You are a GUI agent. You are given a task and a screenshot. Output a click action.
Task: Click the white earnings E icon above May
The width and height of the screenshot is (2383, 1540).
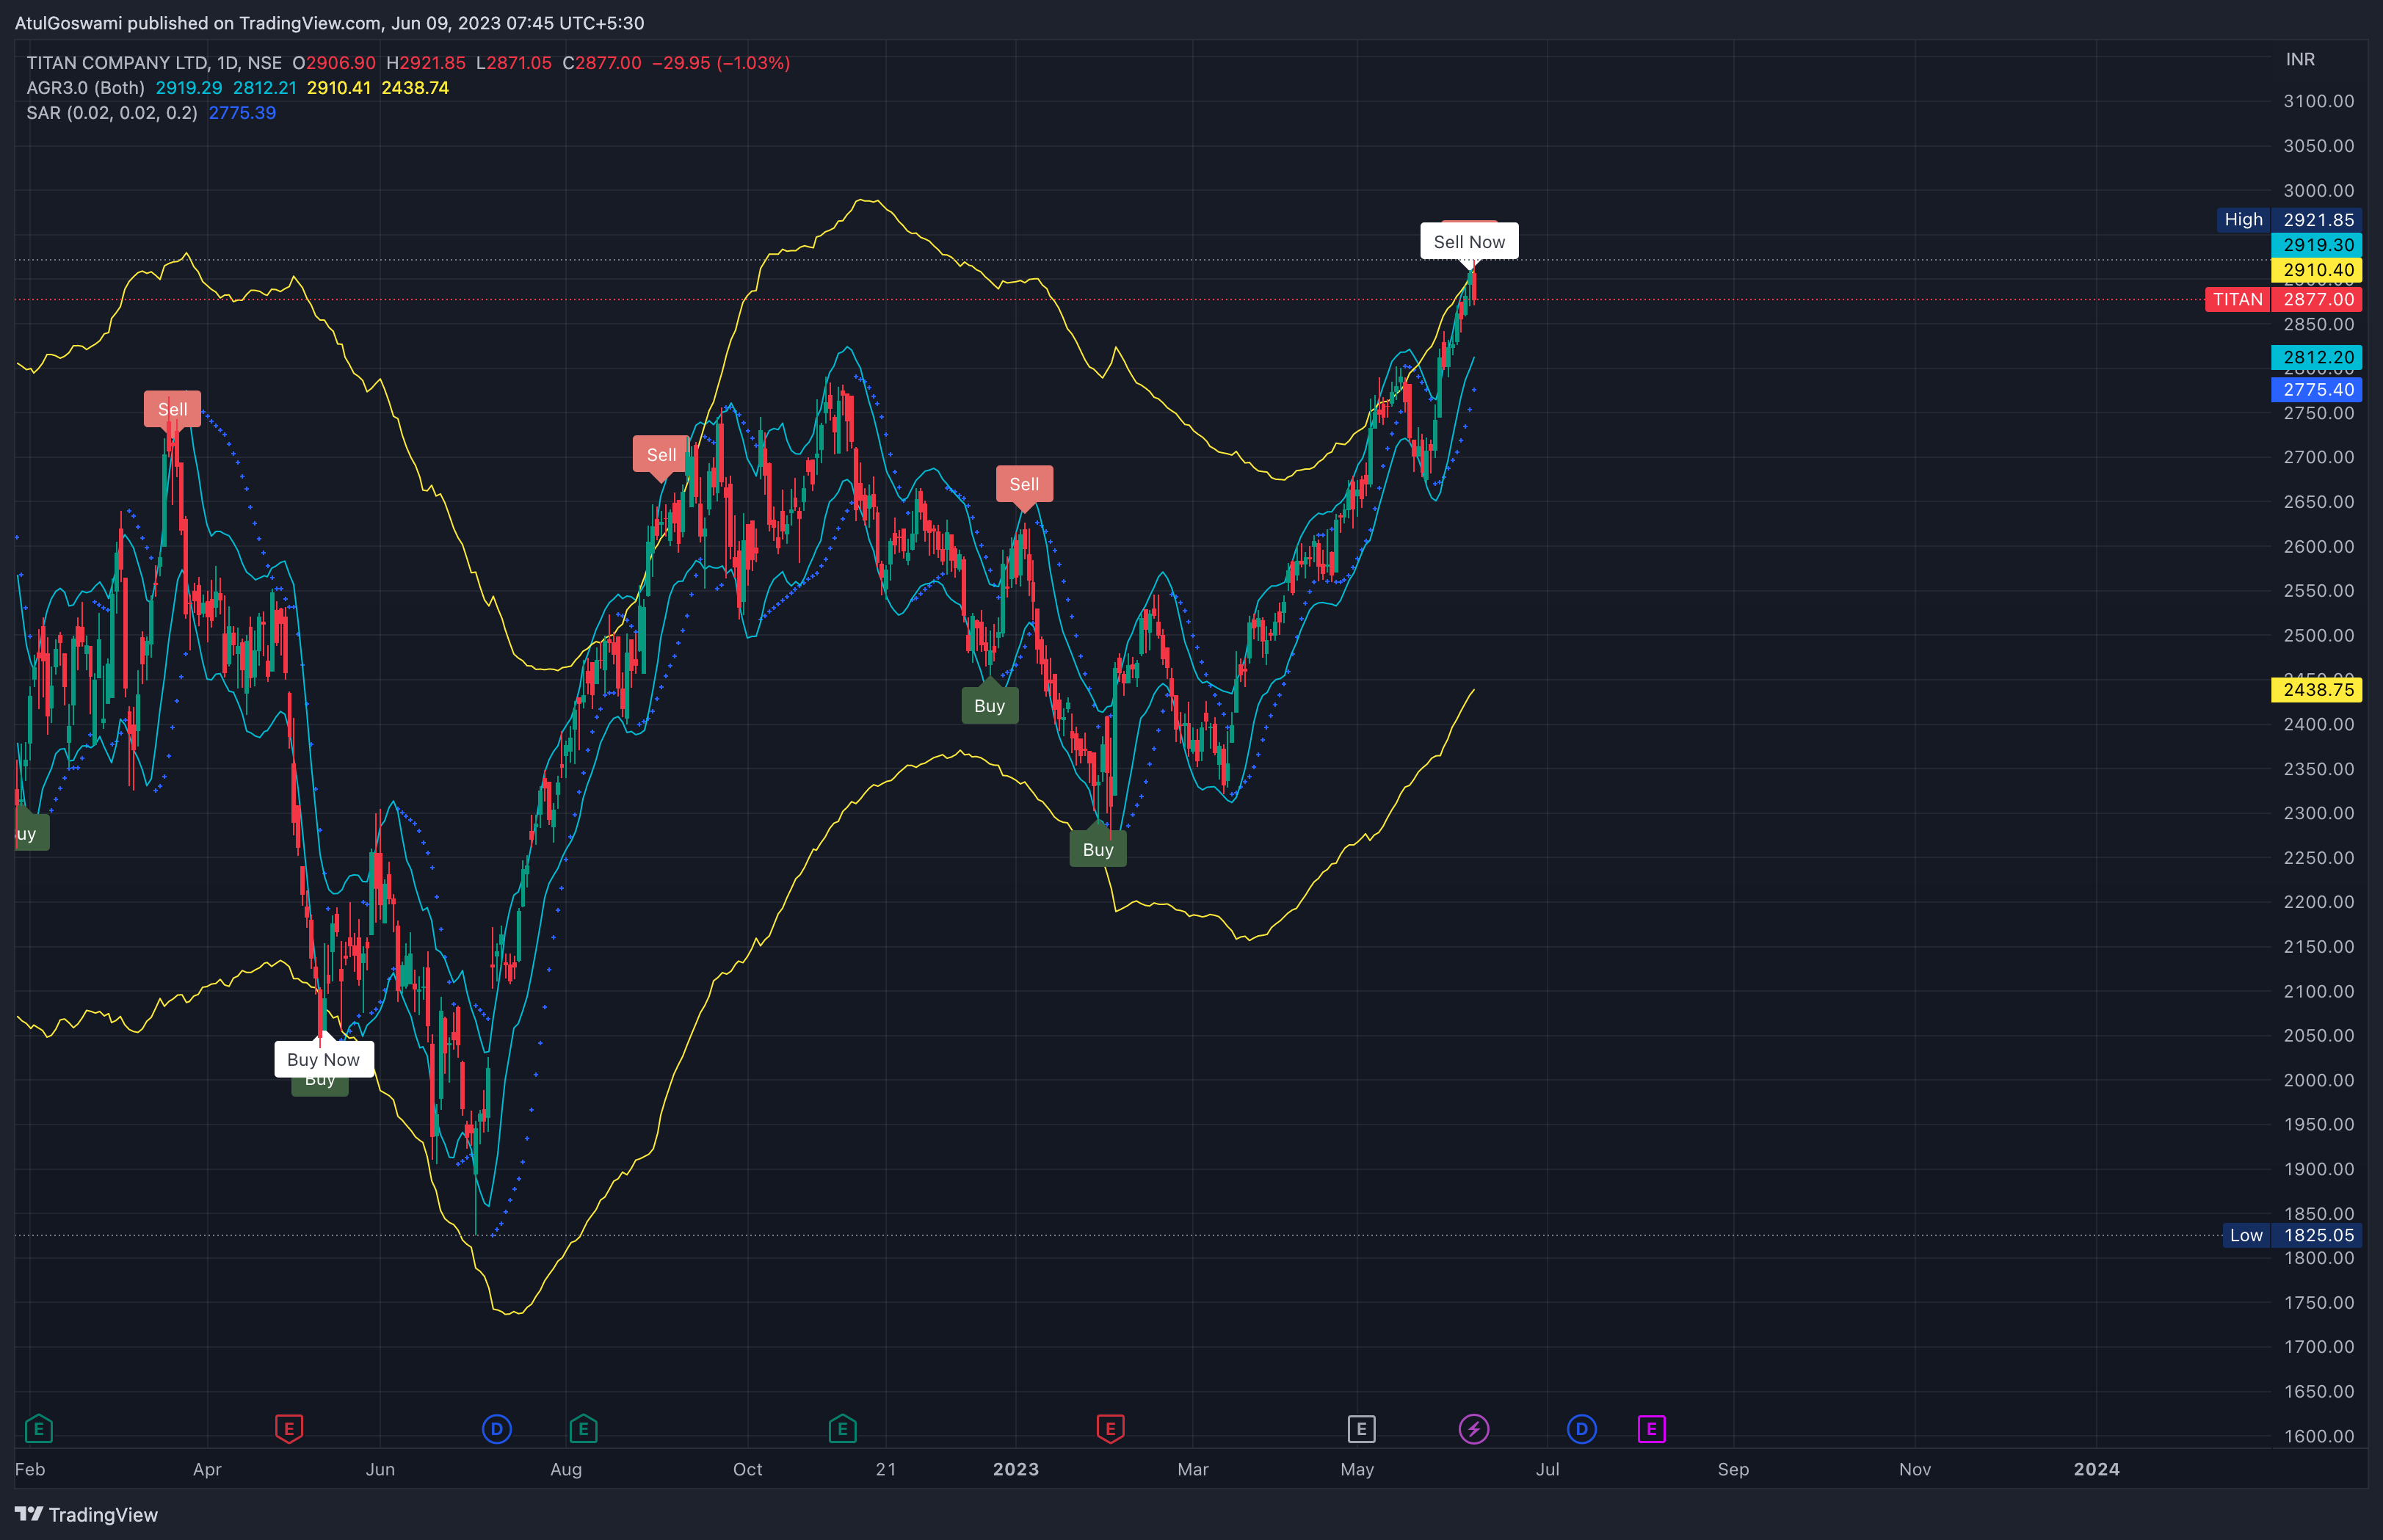(x=1361, y=1429)
